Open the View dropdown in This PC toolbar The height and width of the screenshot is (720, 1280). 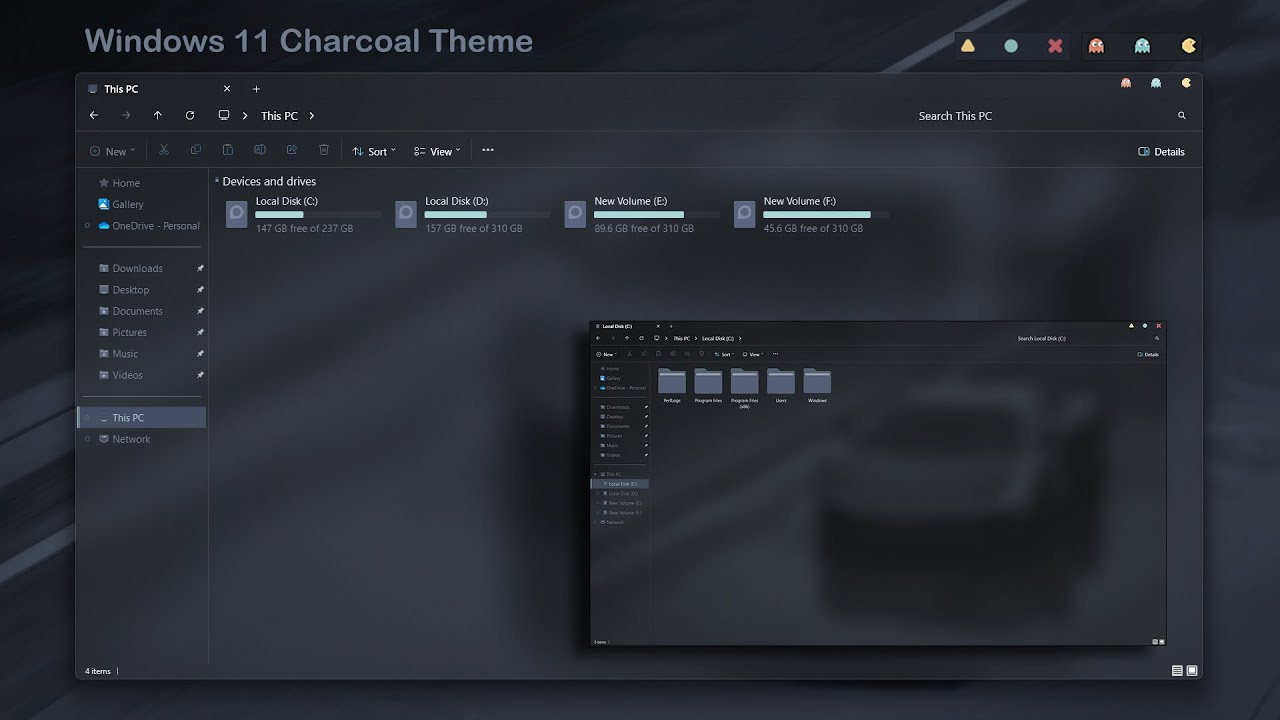point(437,152)
